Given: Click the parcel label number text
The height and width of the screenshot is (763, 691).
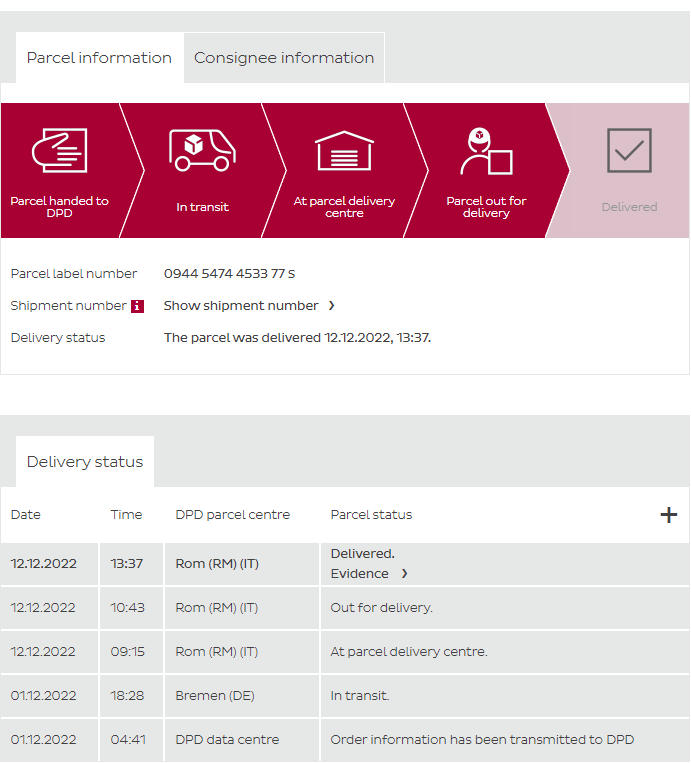Looking at the screenshot, I should [x=229, y=274].
